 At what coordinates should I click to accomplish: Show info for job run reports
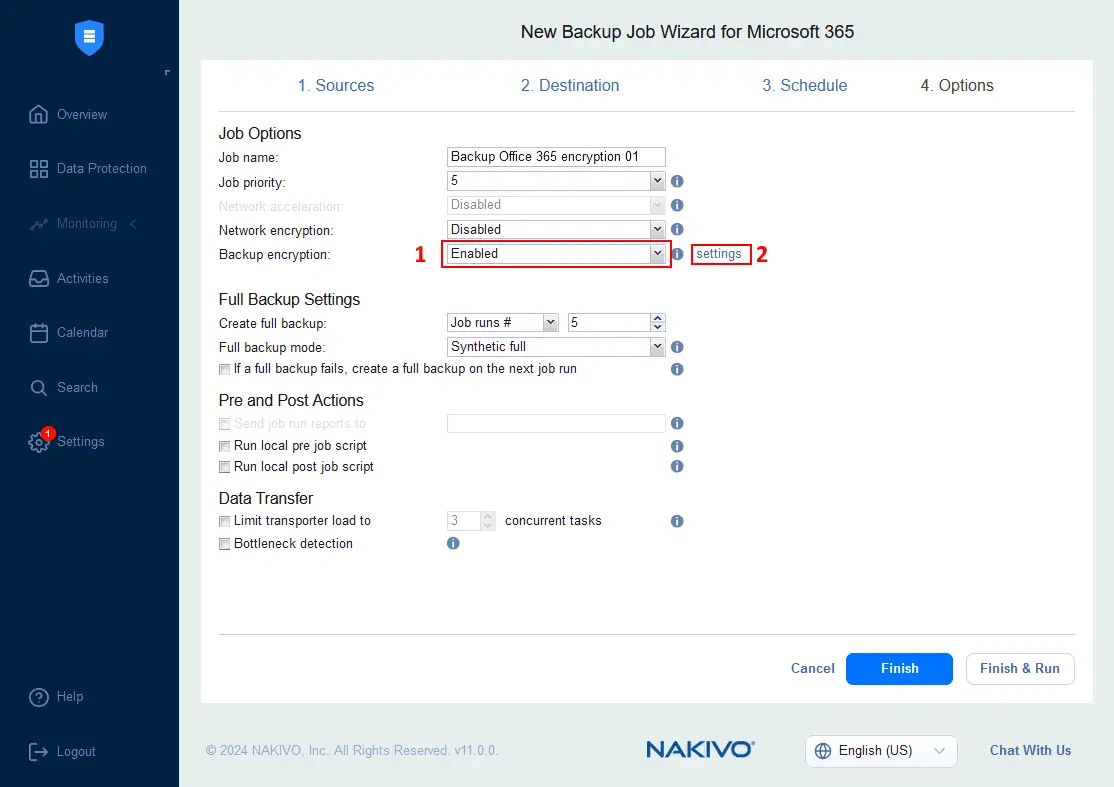[x=677, y=423]
